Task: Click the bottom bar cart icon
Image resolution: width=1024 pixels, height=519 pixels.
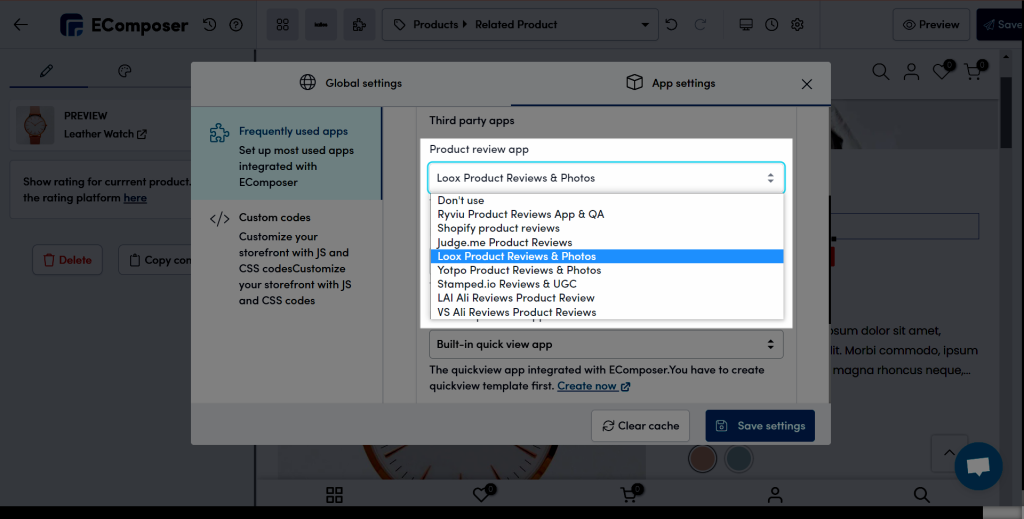Action: (631, 494)
